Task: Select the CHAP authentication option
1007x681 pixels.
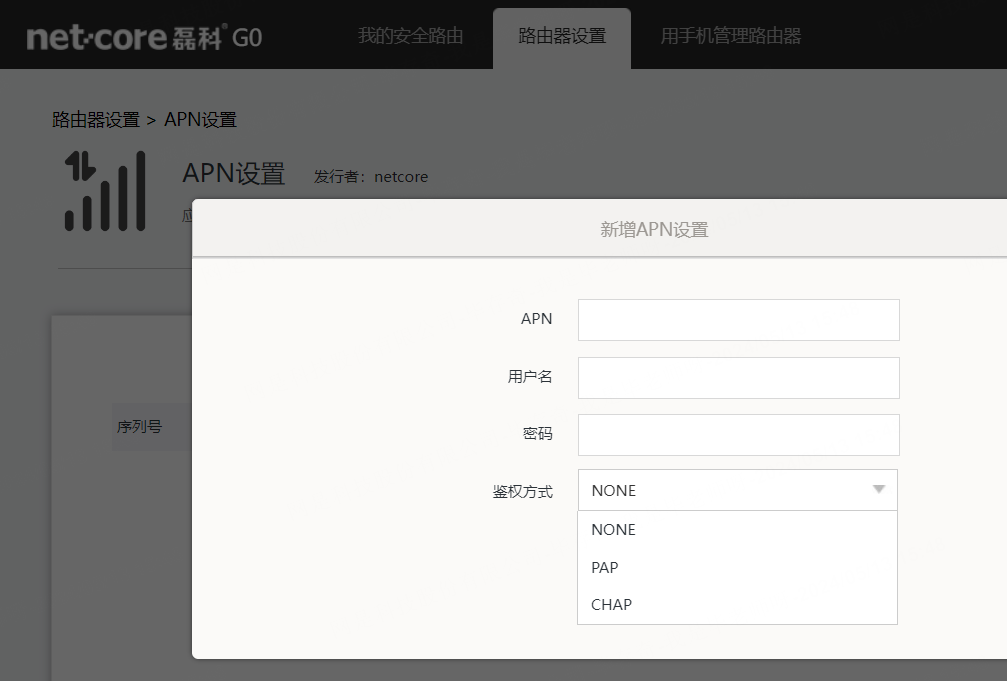Action: click(x=737, y=605)
